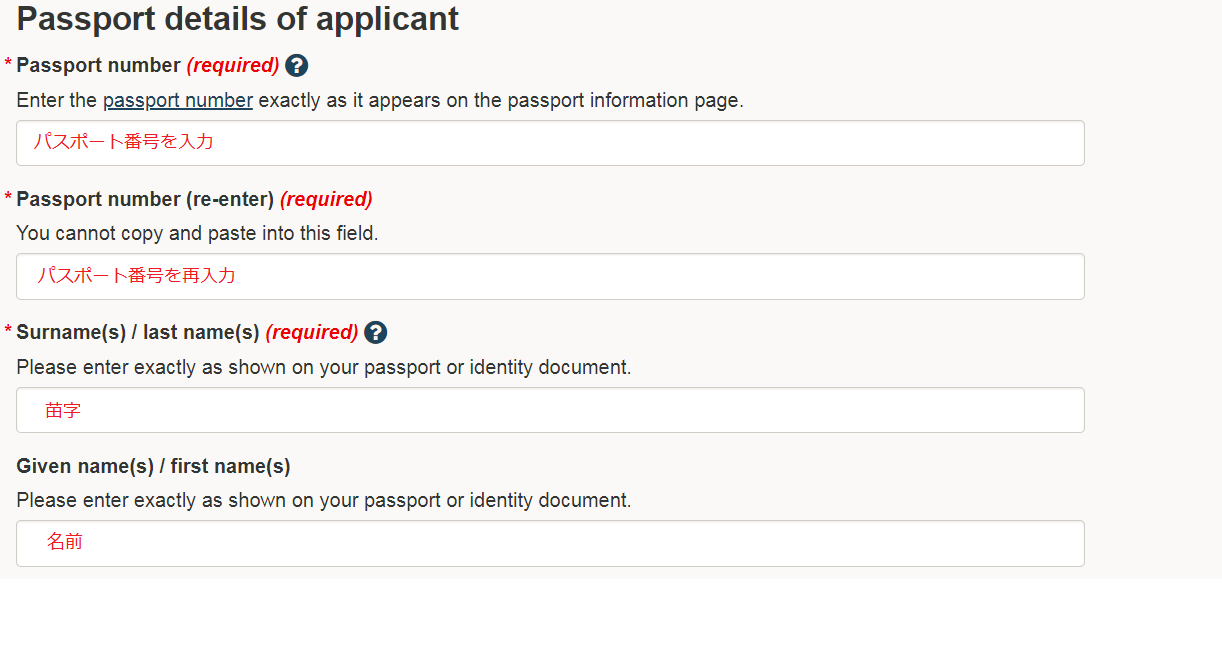This screenshot has width=1222, height=648.
Task: Focus the Given name(s) / first name(s) field
Action: click(550, 543)
